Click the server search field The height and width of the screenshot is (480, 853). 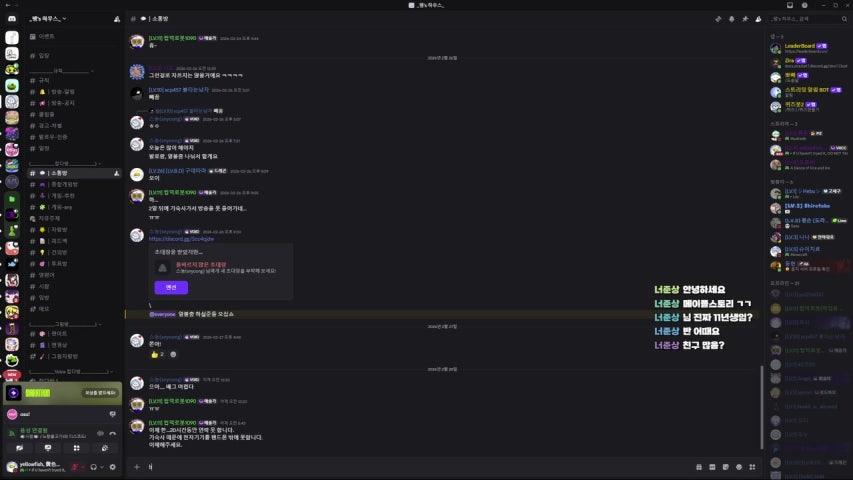click(808, 19)
